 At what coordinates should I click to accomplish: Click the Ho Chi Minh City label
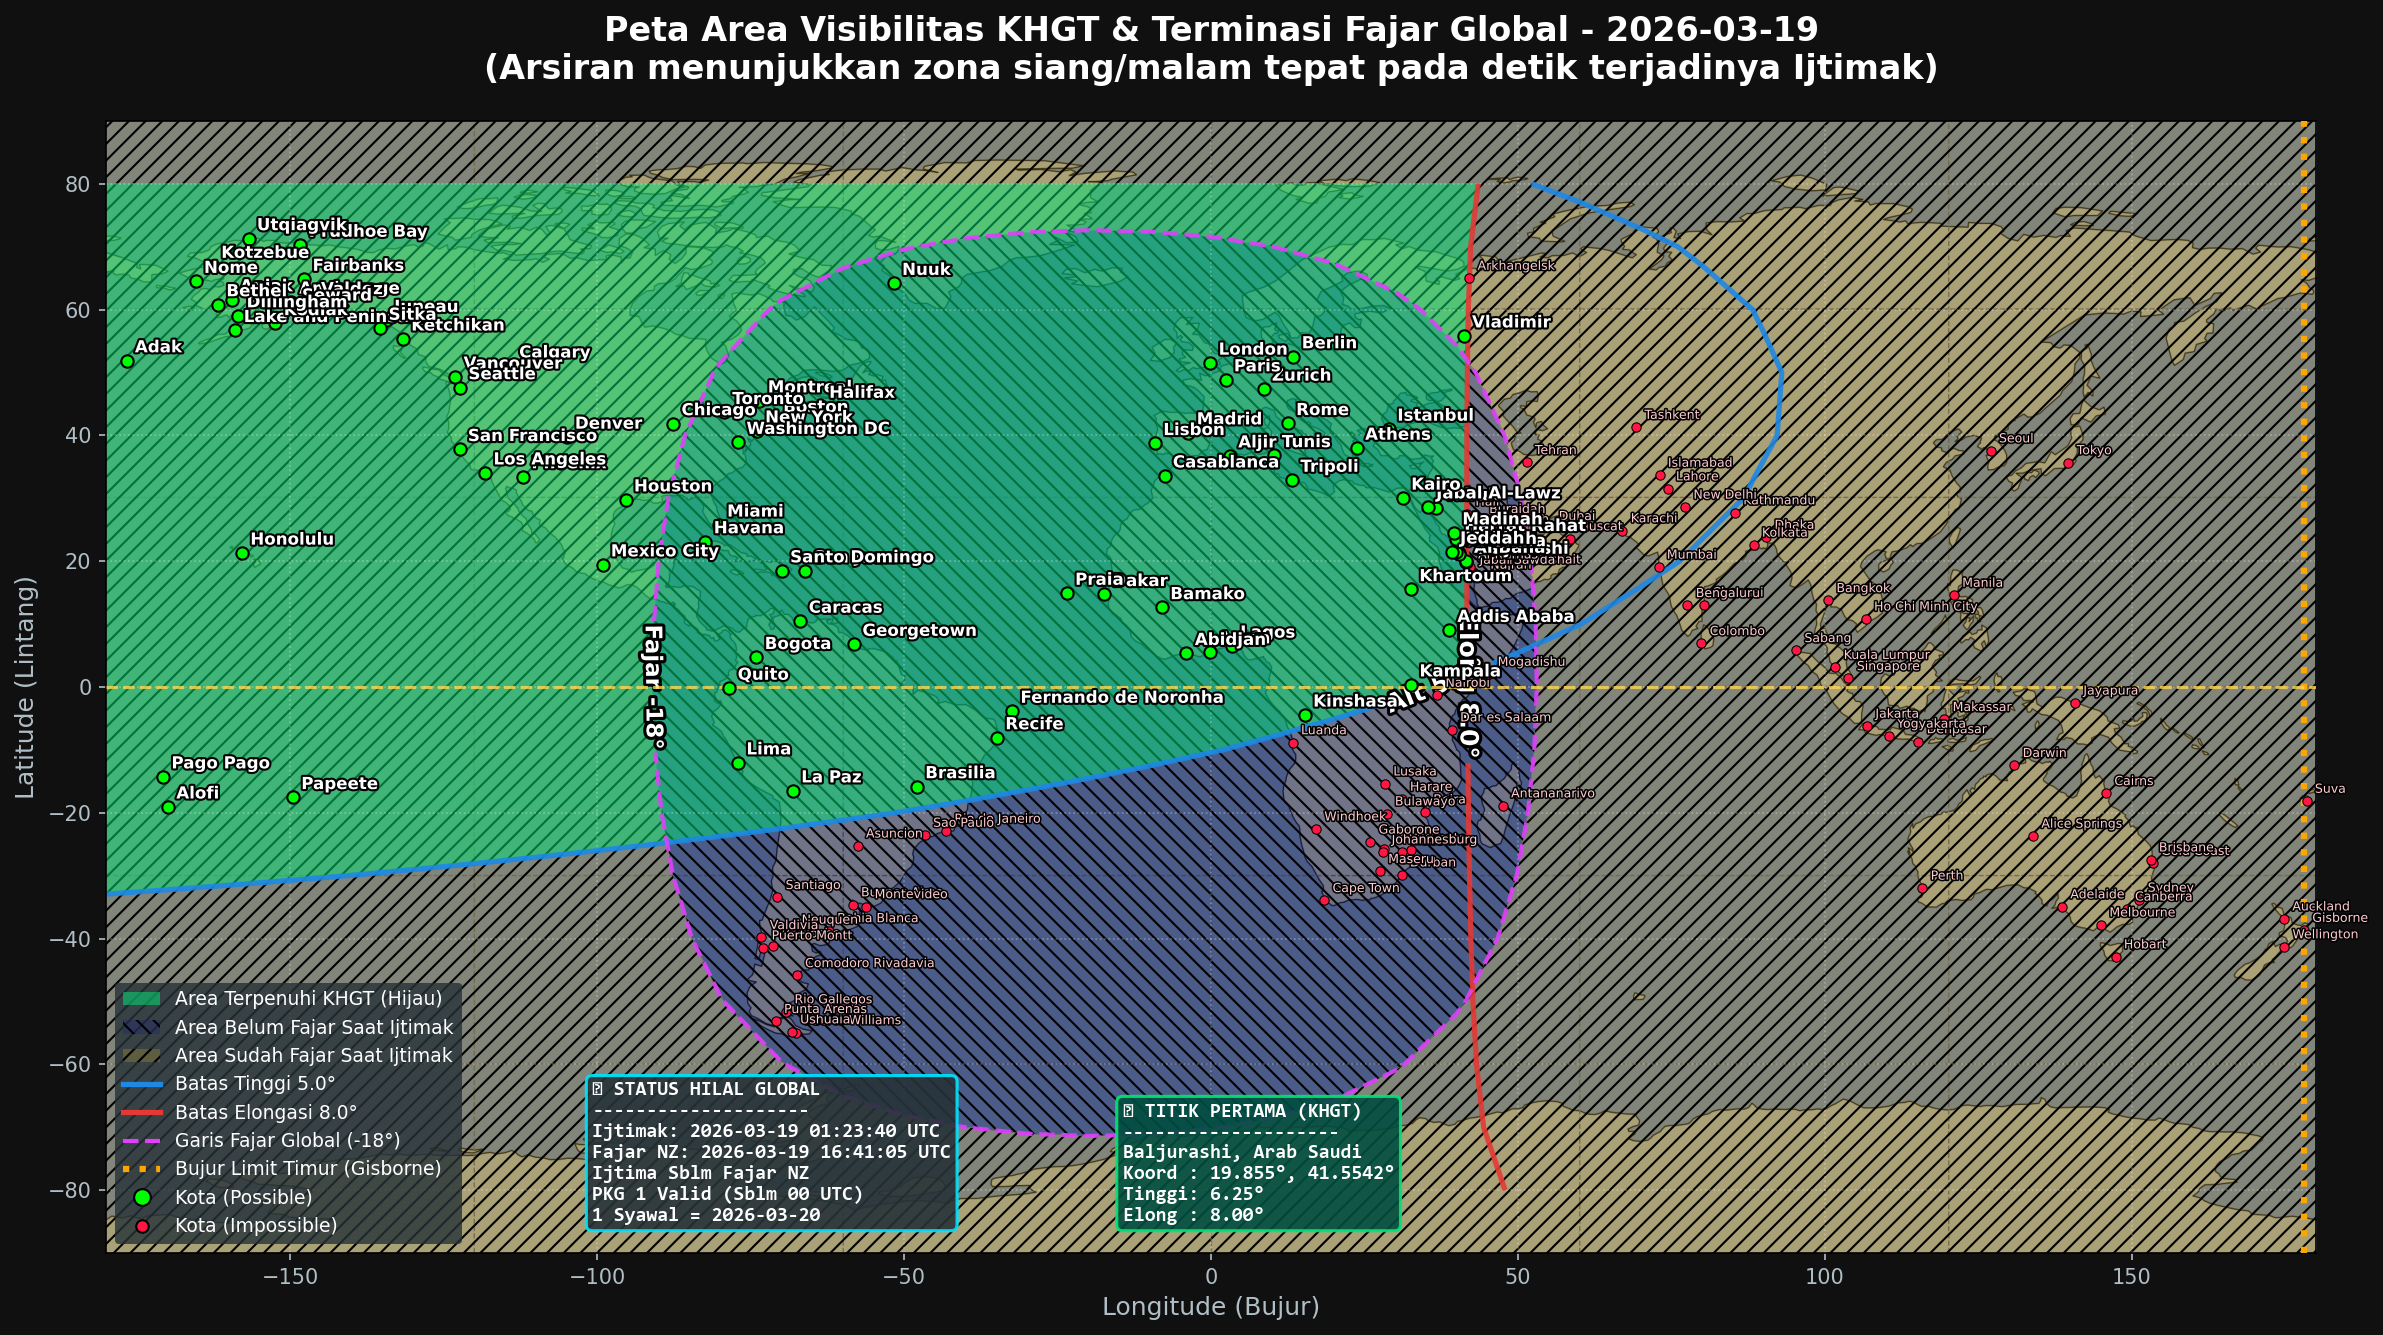(1926, 607)
